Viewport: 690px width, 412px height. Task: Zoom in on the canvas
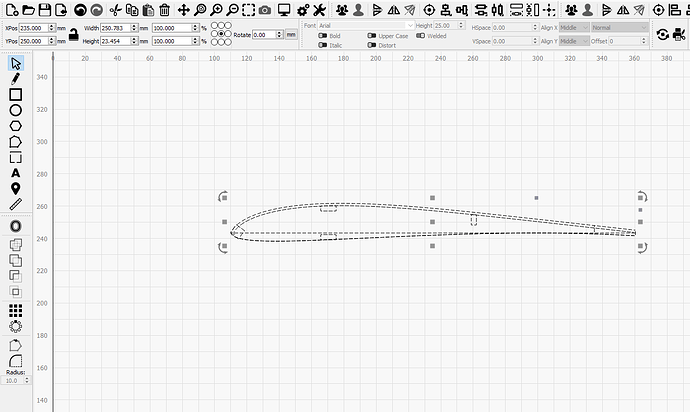[x=216, y=10]
